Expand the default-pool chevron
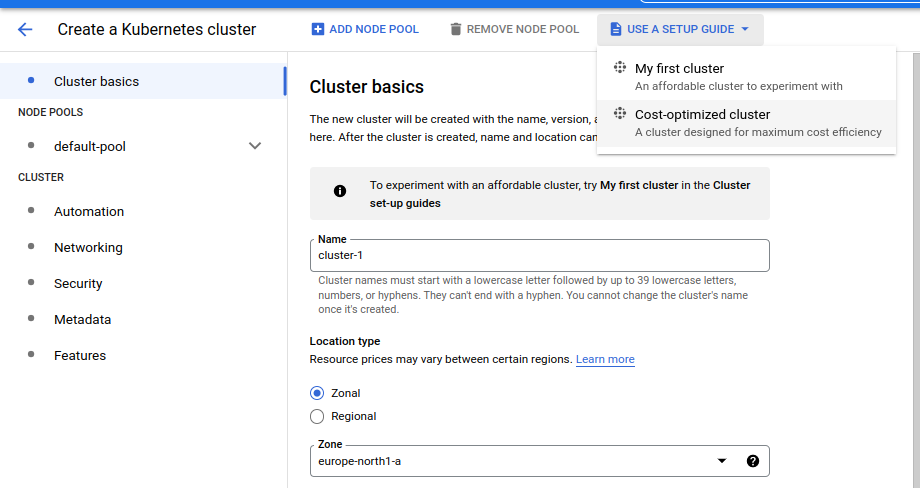 tap(255, 146)
